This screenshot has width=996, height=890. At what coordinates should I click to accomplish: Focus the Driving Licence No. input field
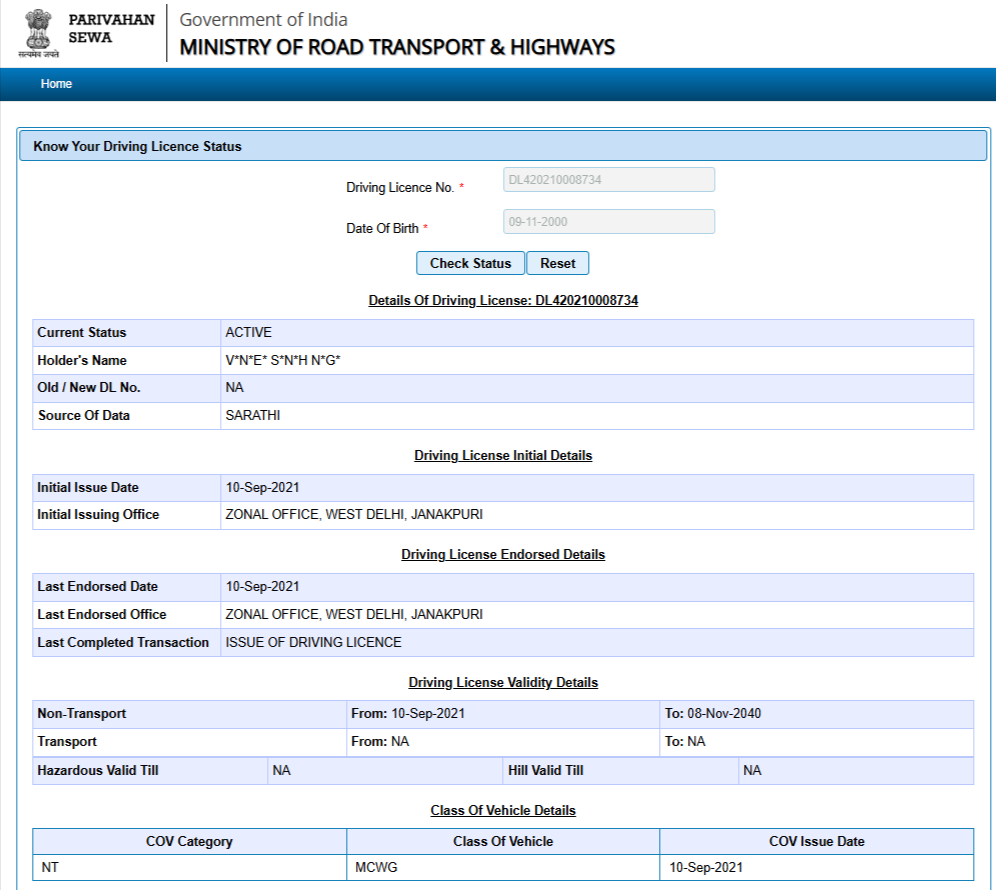(608, 180)
